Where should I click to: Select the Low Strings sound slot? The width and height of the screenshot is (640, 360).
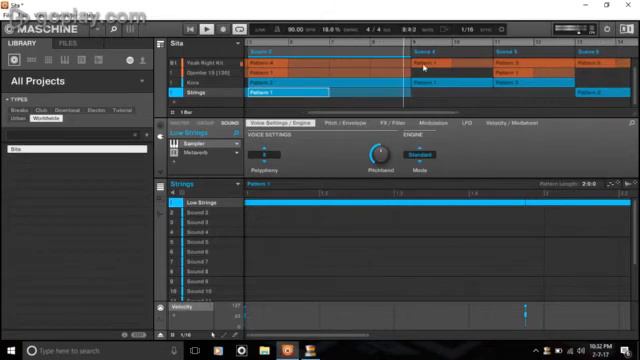coord(206,203)
